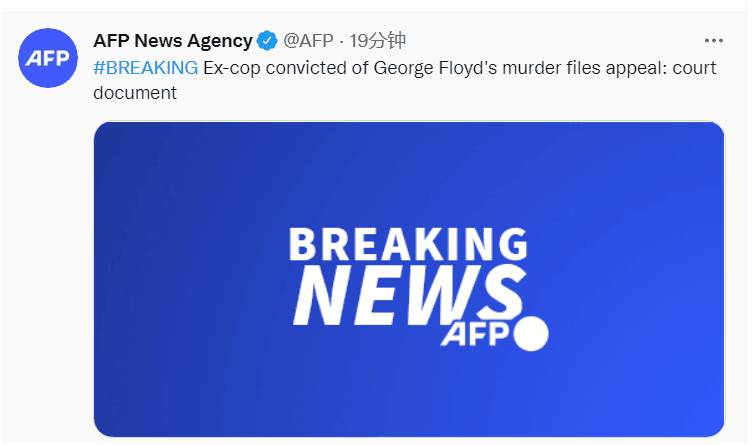This screenshot has width=756, height=445.
Task: Open the AFP round profile avatar
Action: coord(48,58)
